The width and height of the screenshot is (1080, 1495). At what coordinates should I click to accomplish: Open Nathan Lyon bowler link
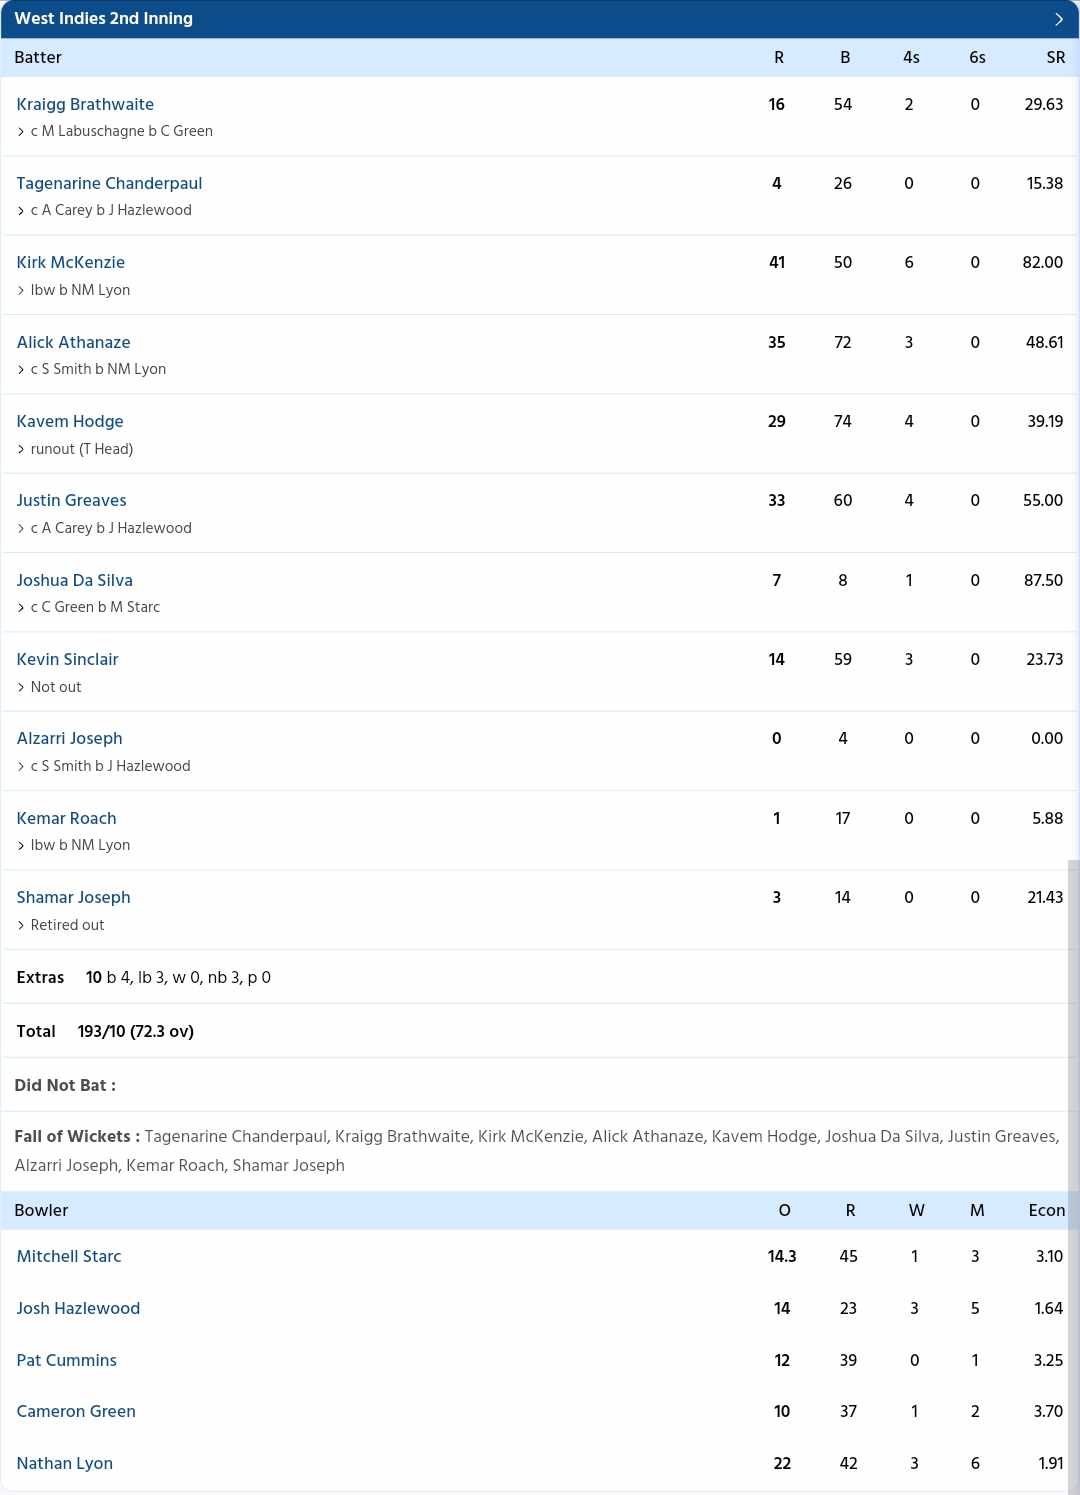click(x=65, y=1463)
